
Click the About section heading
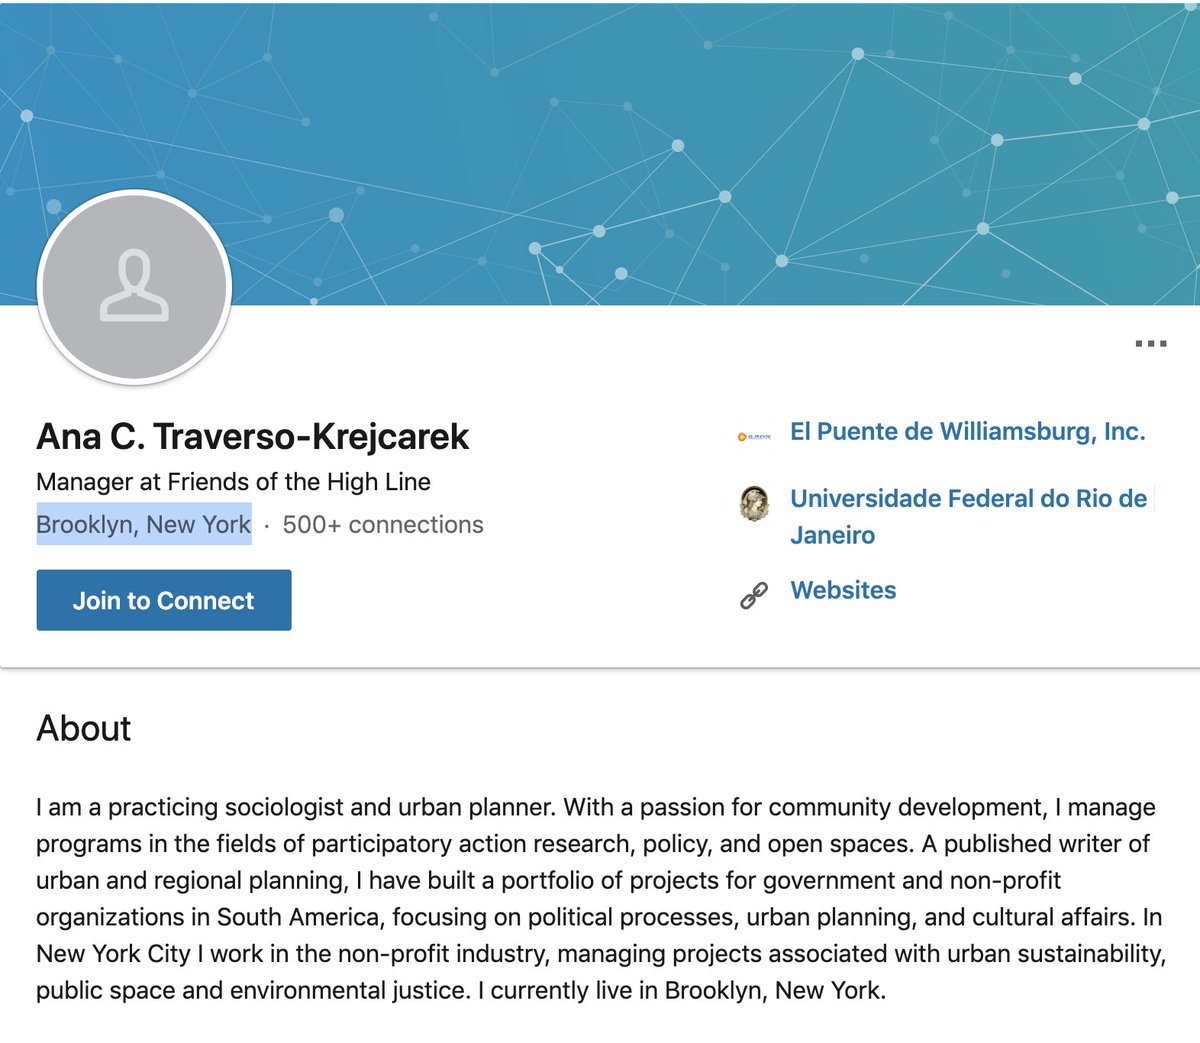coord(84,729)
